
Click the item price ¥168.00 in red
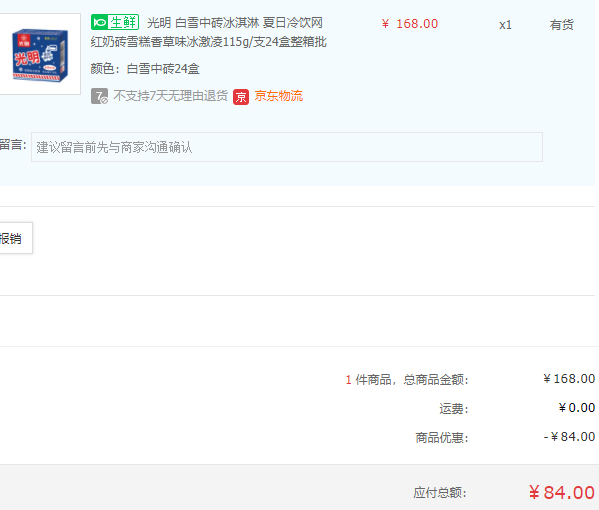click(410, 24)
